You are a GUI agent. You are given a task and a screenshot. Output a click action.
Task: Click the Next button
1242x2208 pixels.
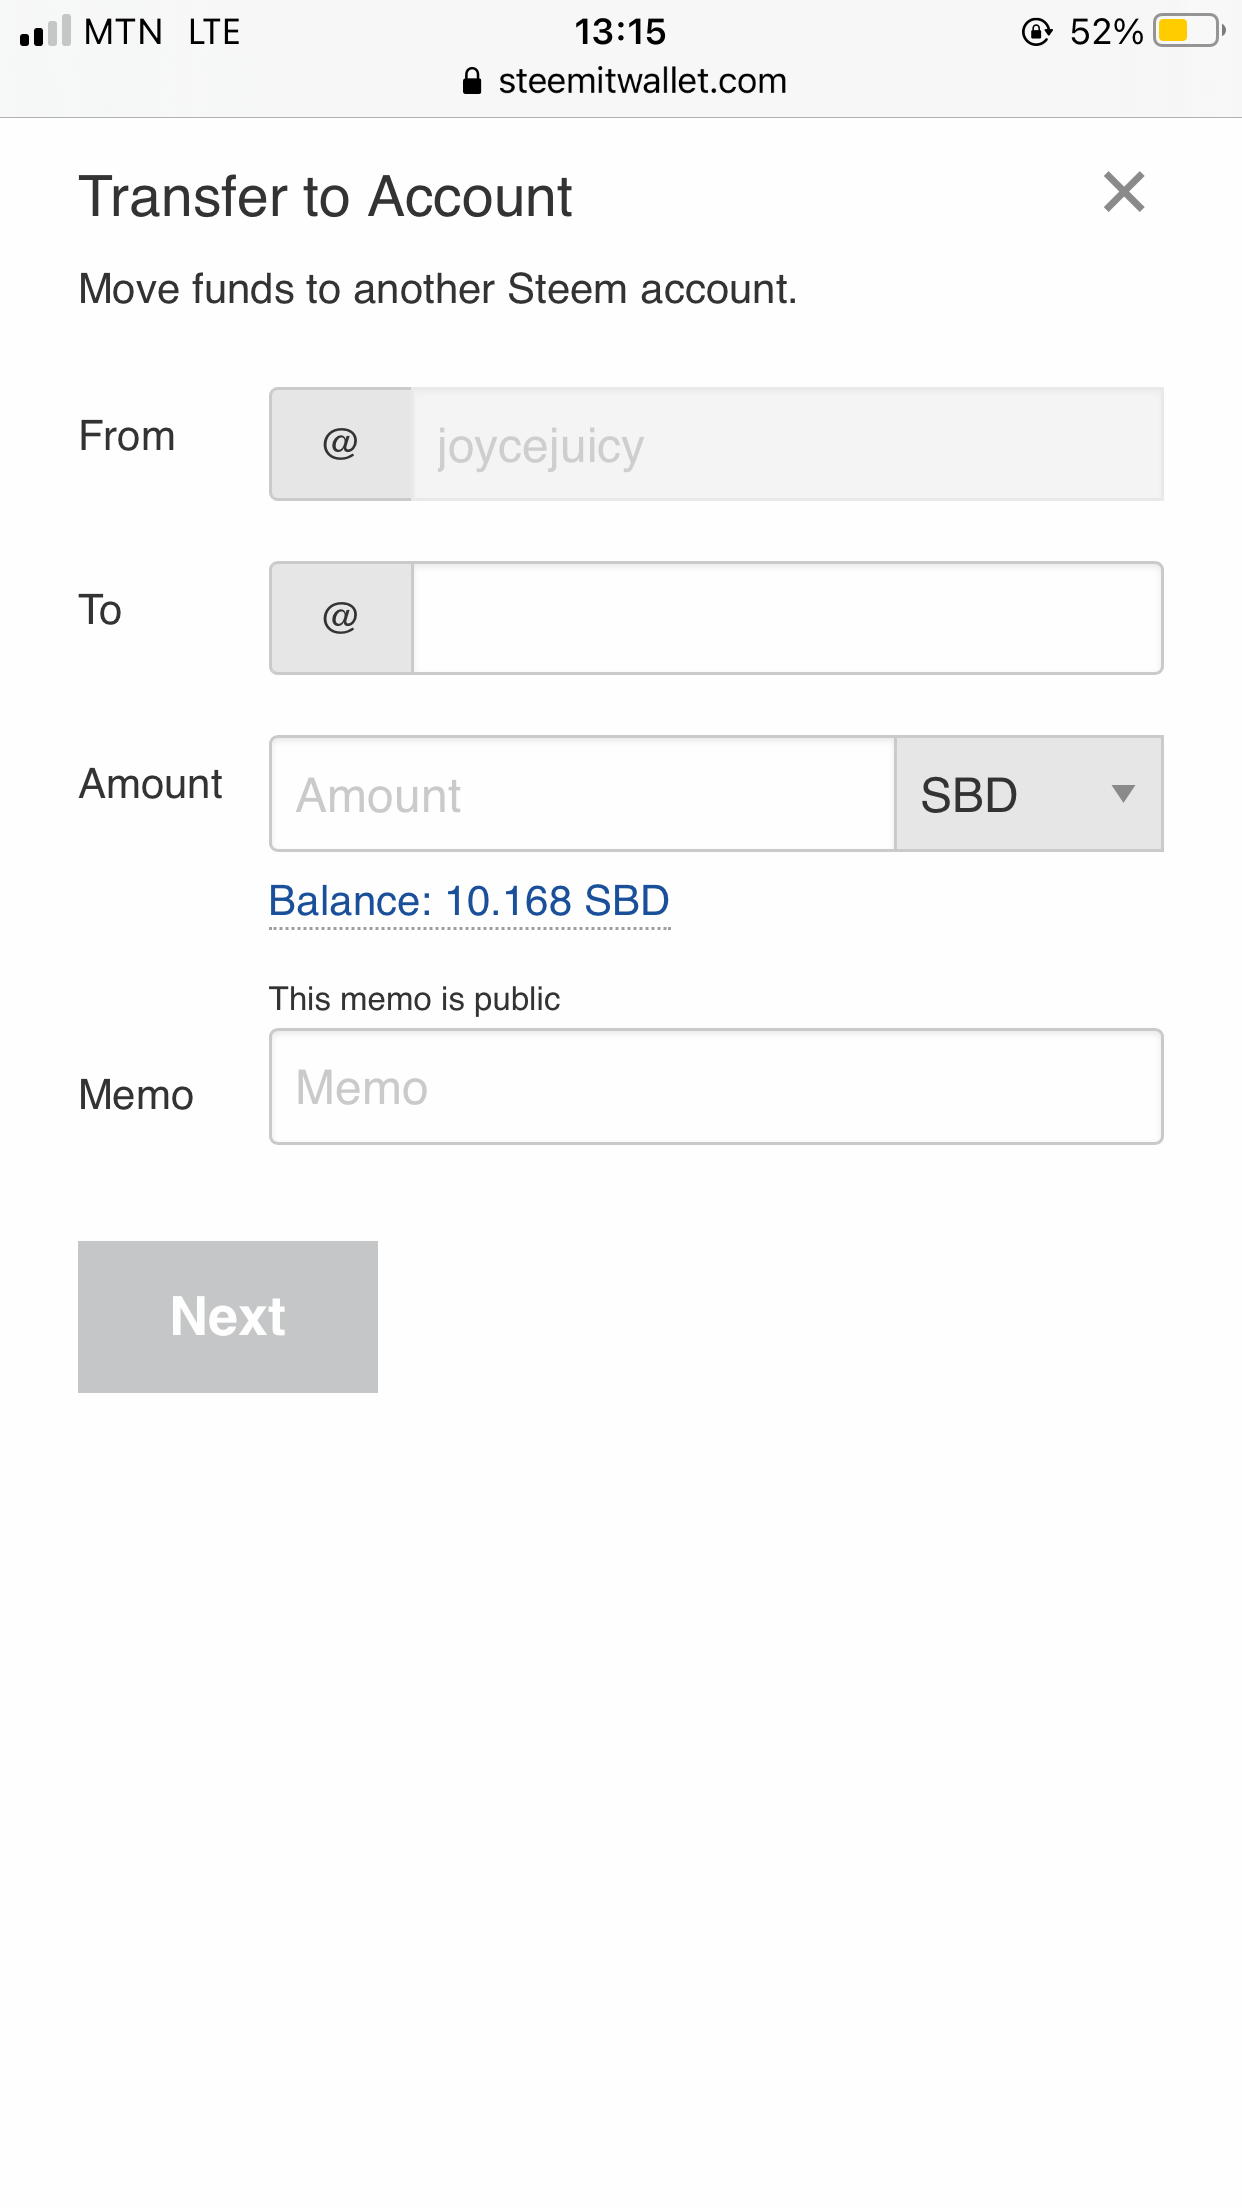[228, 1316]
